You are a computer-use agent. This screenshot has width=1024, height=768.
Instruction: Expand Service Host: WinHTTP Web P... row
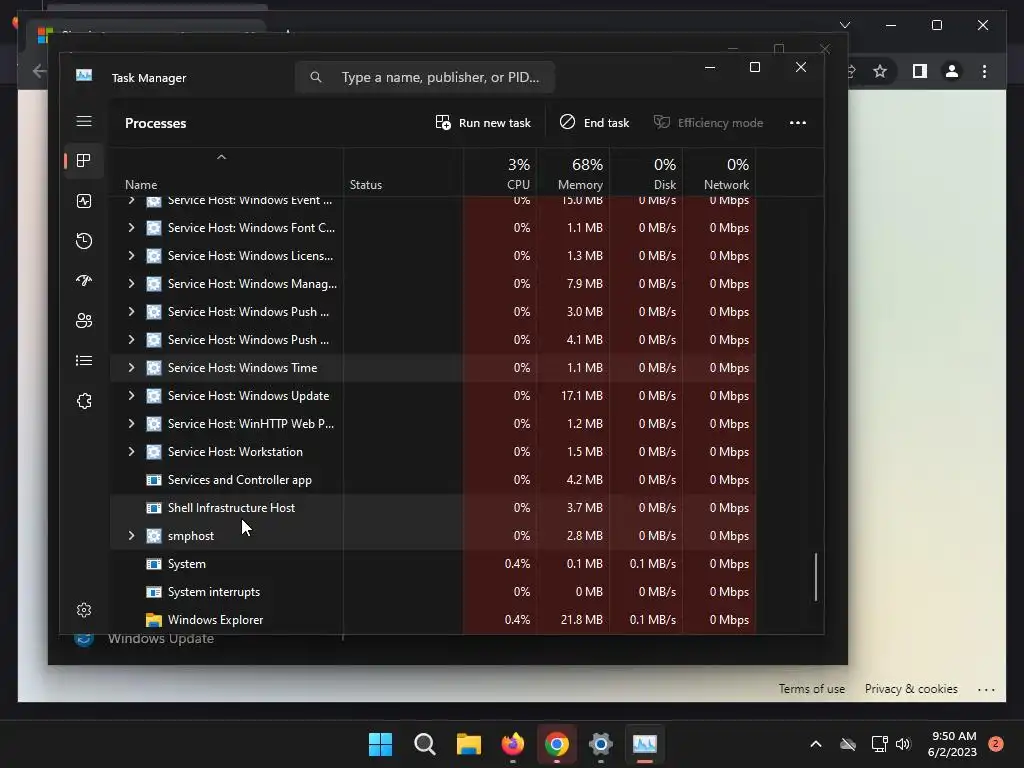click(x=131, y=424)
